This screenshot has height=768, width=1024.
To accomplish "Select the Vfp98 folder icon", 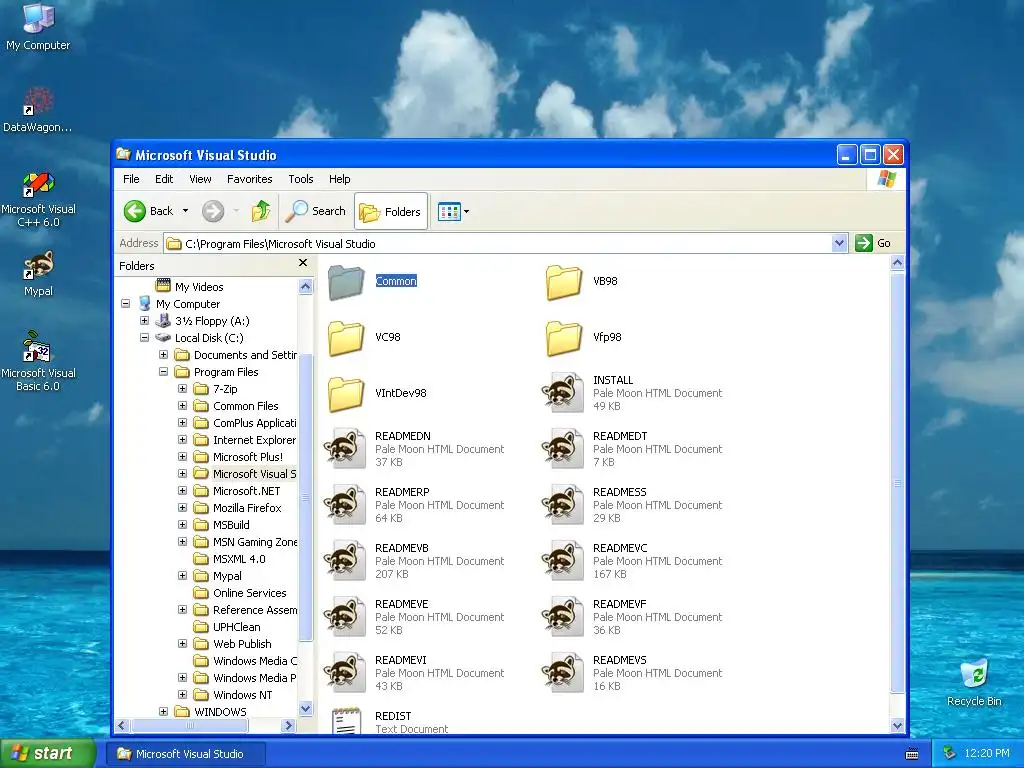I will coord(564,338).
